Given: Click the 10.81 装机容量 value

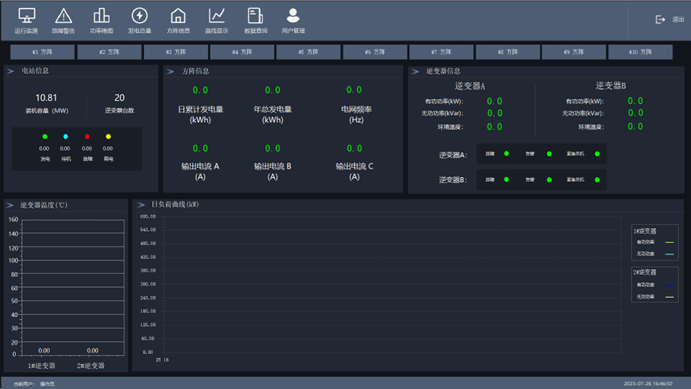Looking at the screenshot, I should pos(46,98).
